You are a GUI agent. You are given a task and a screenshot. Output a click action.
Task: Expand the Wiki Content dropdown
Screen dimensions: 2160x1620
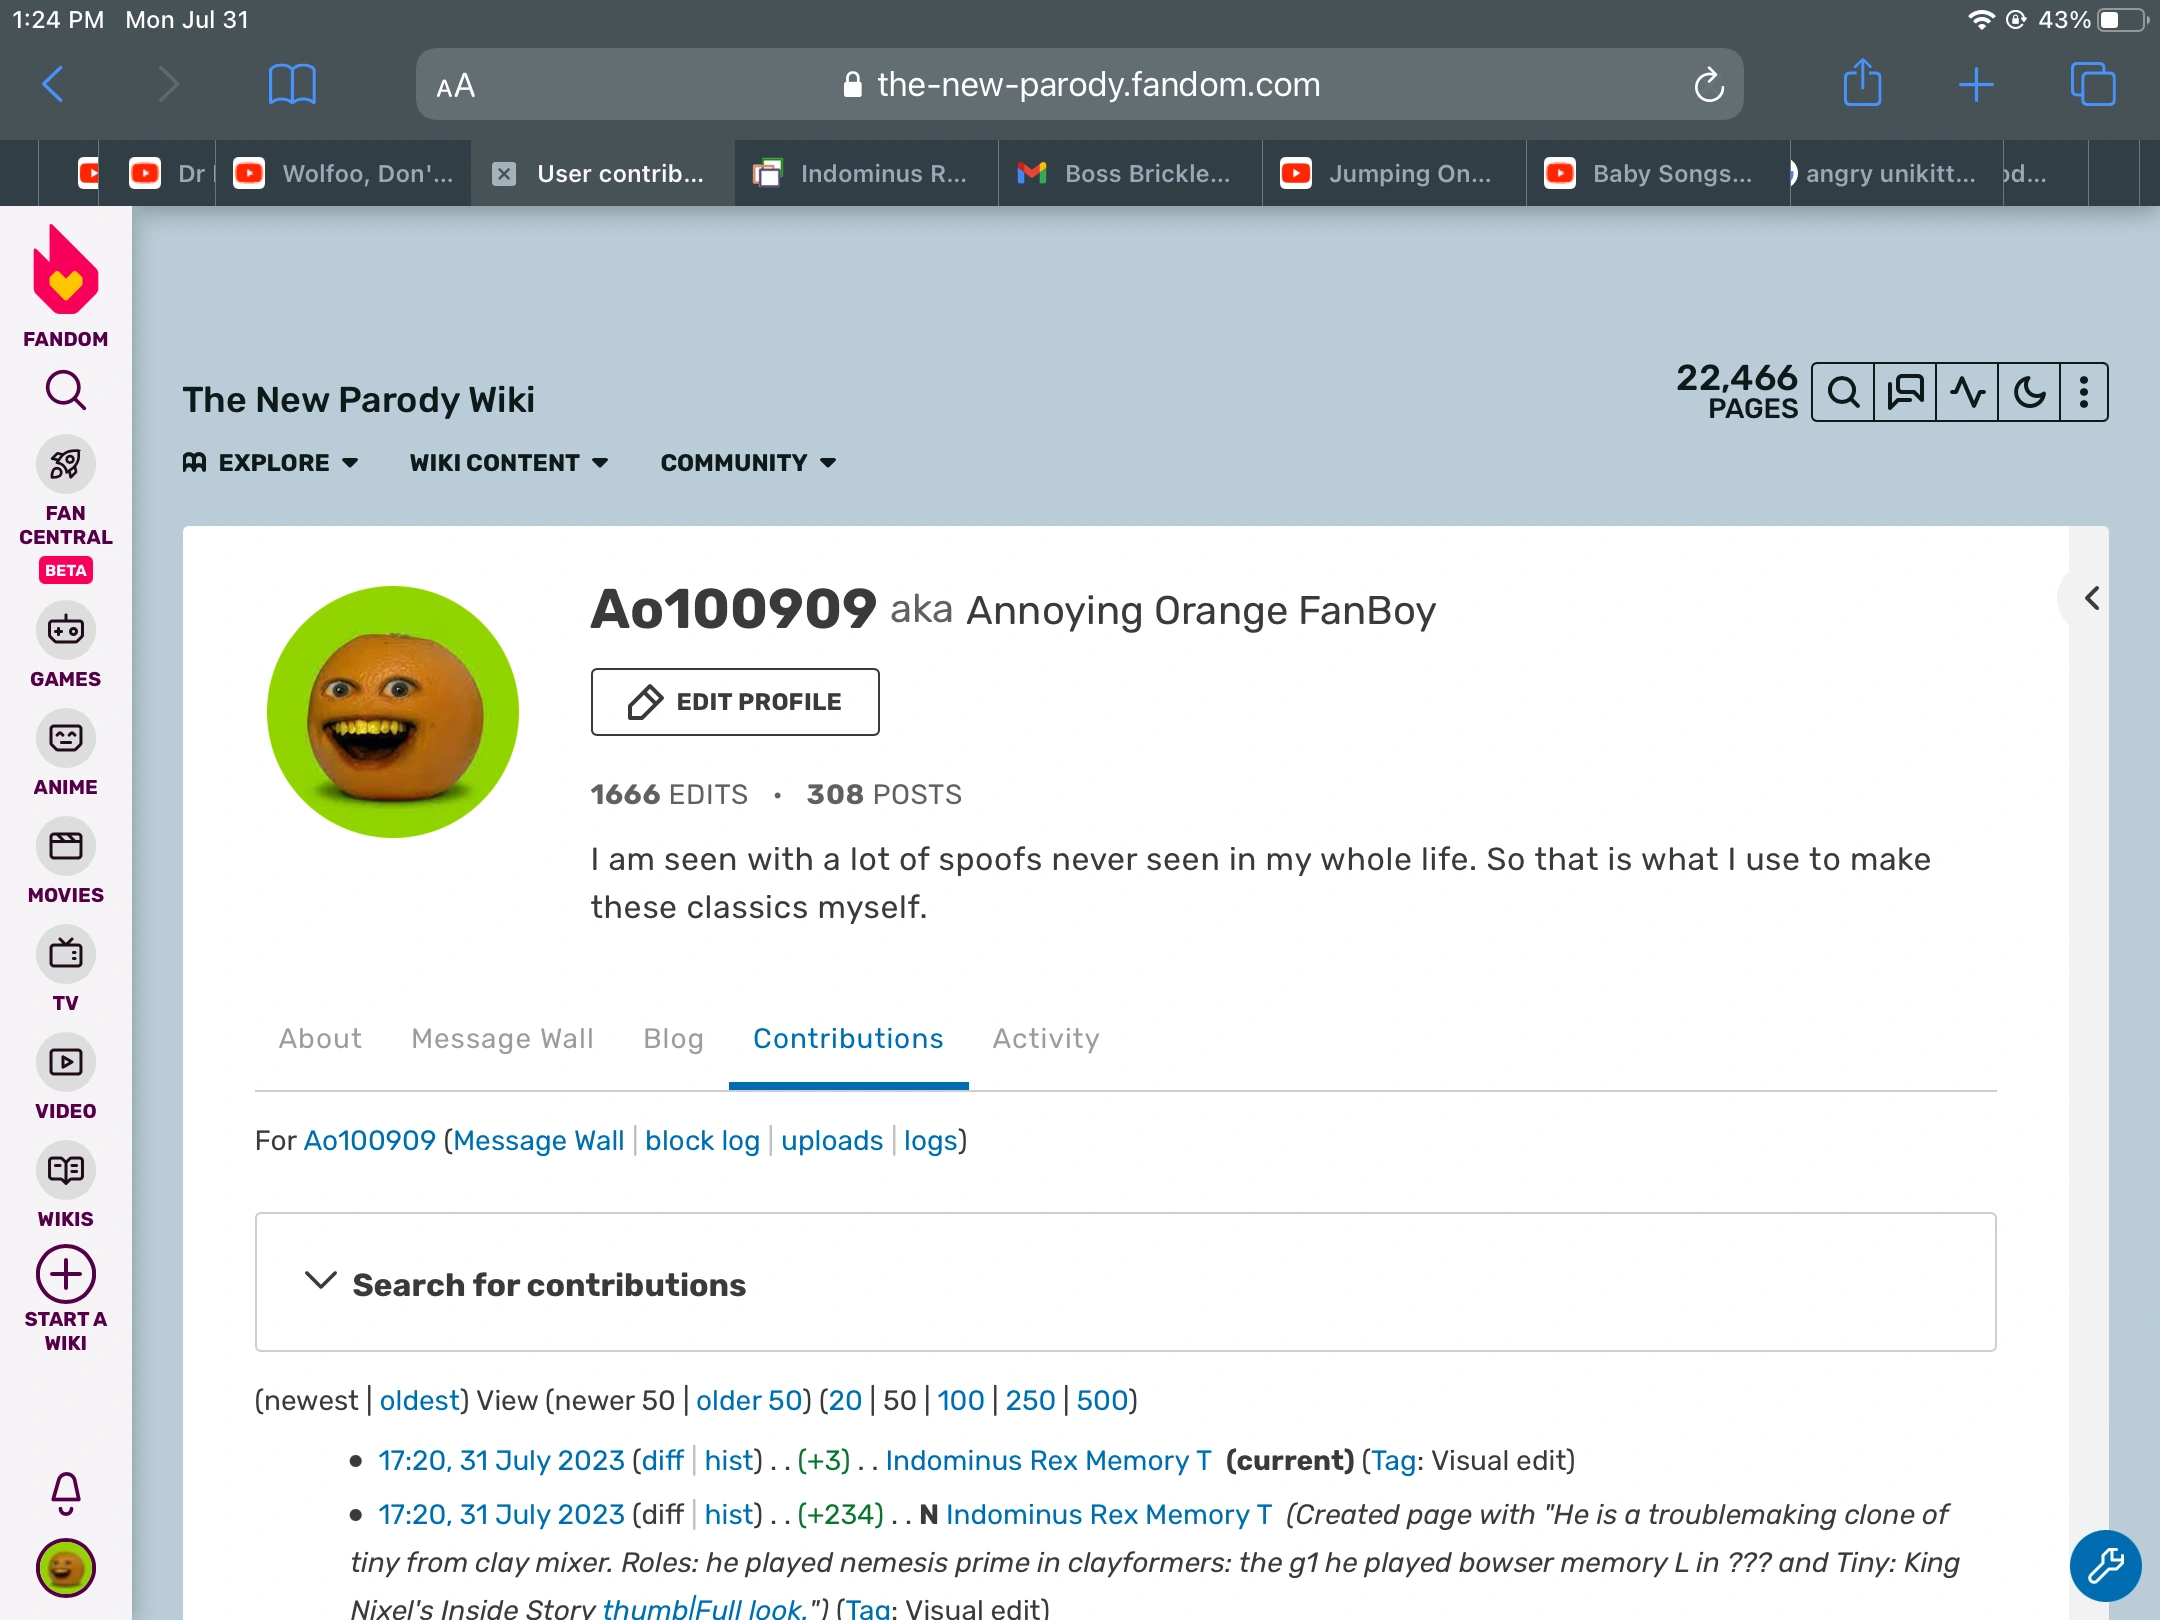[508, 462]
